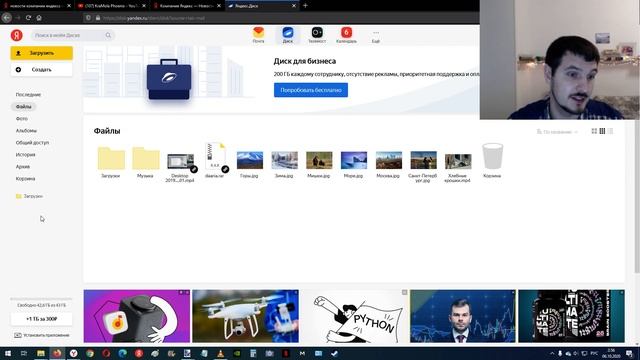Image resolution: width=640 pixels, height=360 pixels.
Task: Open the notification center in system tray
Action: [x=629, y=353]
